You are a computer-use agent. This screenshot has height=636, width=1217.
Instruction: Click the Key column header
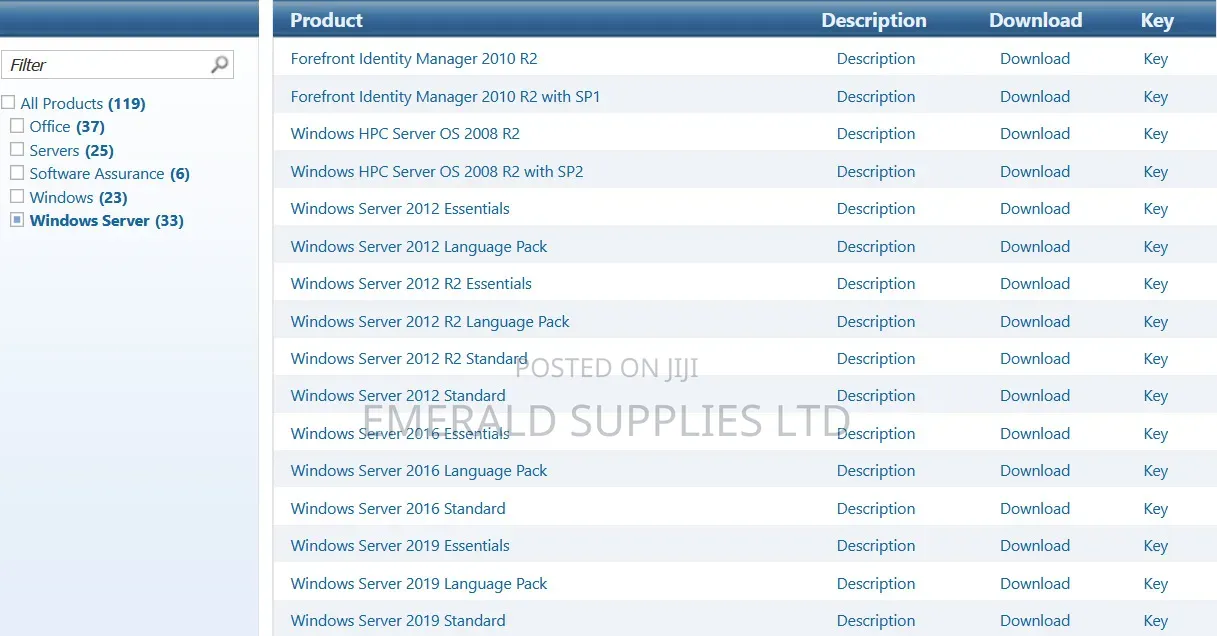pos(1157,20)
